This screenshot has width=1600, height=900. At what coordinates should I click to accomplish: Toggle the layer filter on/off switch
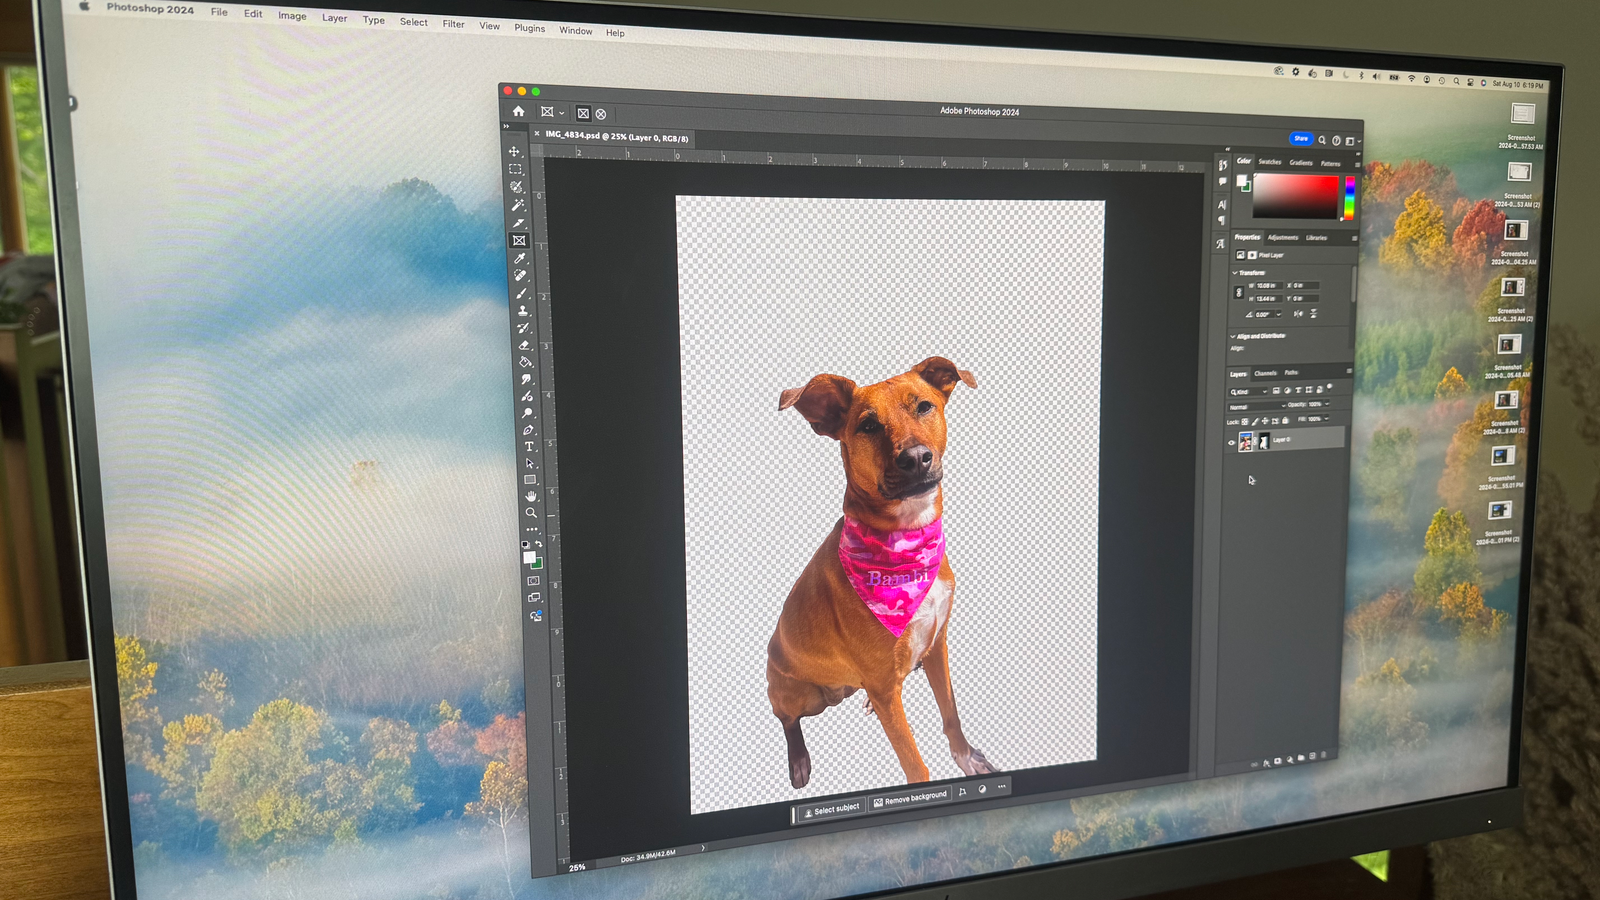[1330, 386]
